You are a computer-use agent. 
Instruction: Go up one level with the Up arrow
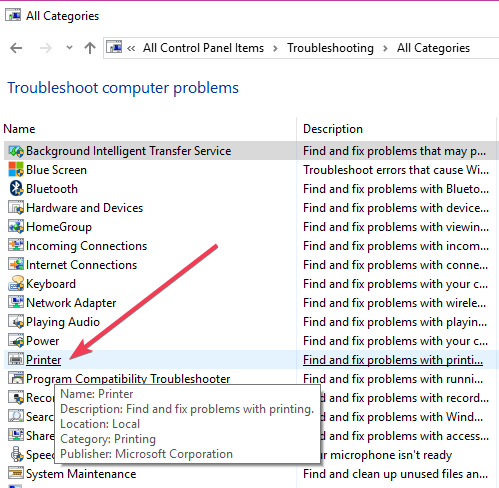(90, 48)
